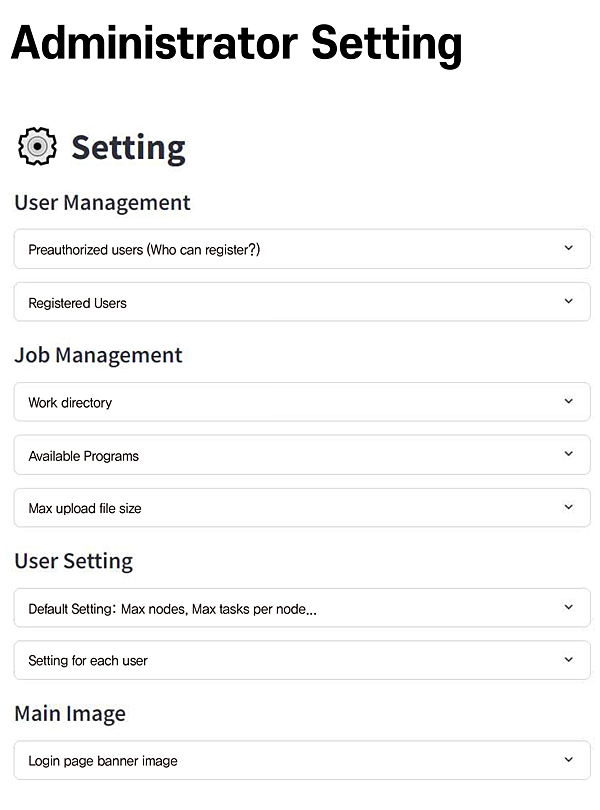
Task: Click chevron on Preauthorized users row
Action: [x=568, y=248]
